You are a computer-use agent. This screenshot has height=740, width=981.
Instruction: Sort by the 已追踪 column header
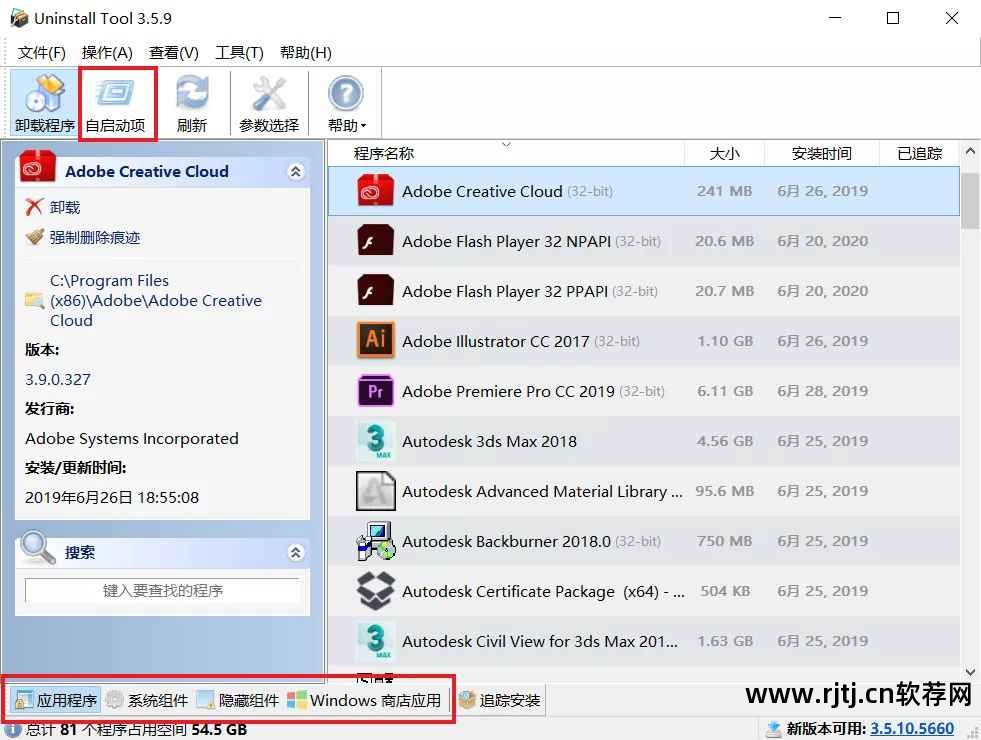pyautogui.click(x=919, y=153)
